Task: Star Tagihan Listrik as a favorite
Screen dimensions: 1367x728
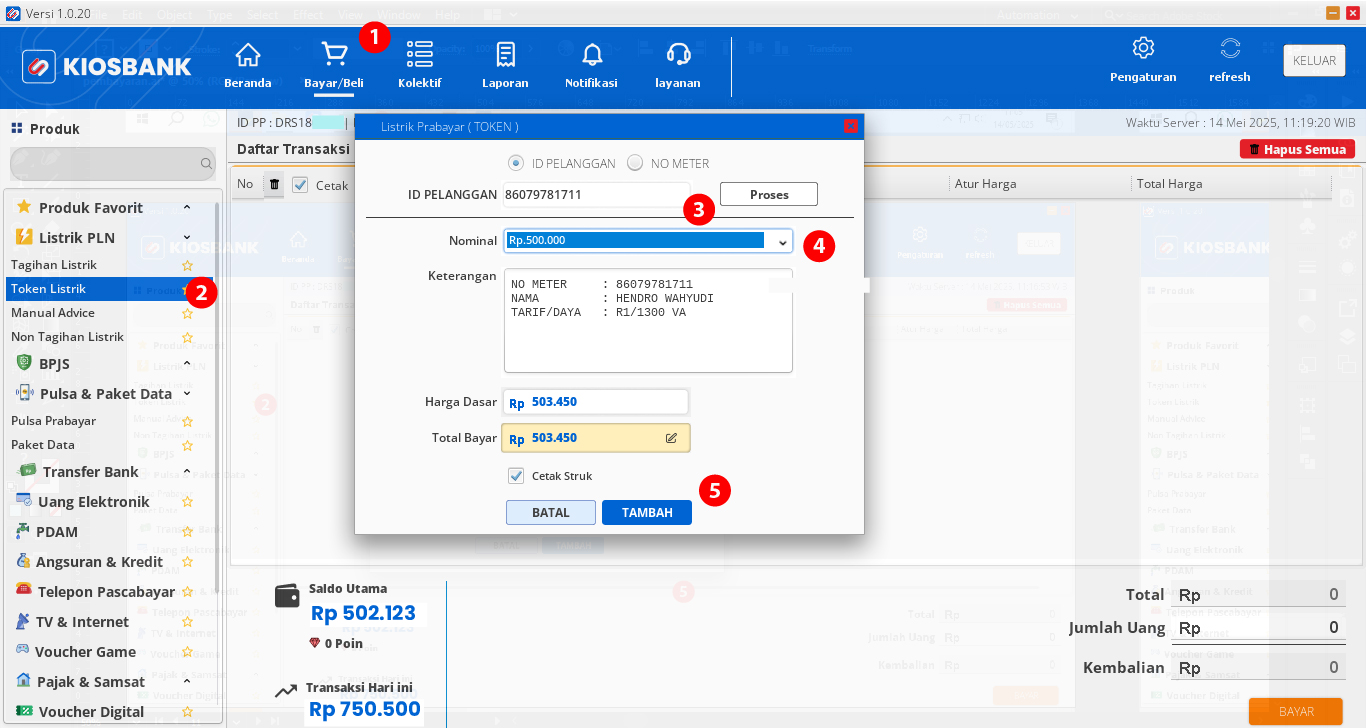Action: 187,265
